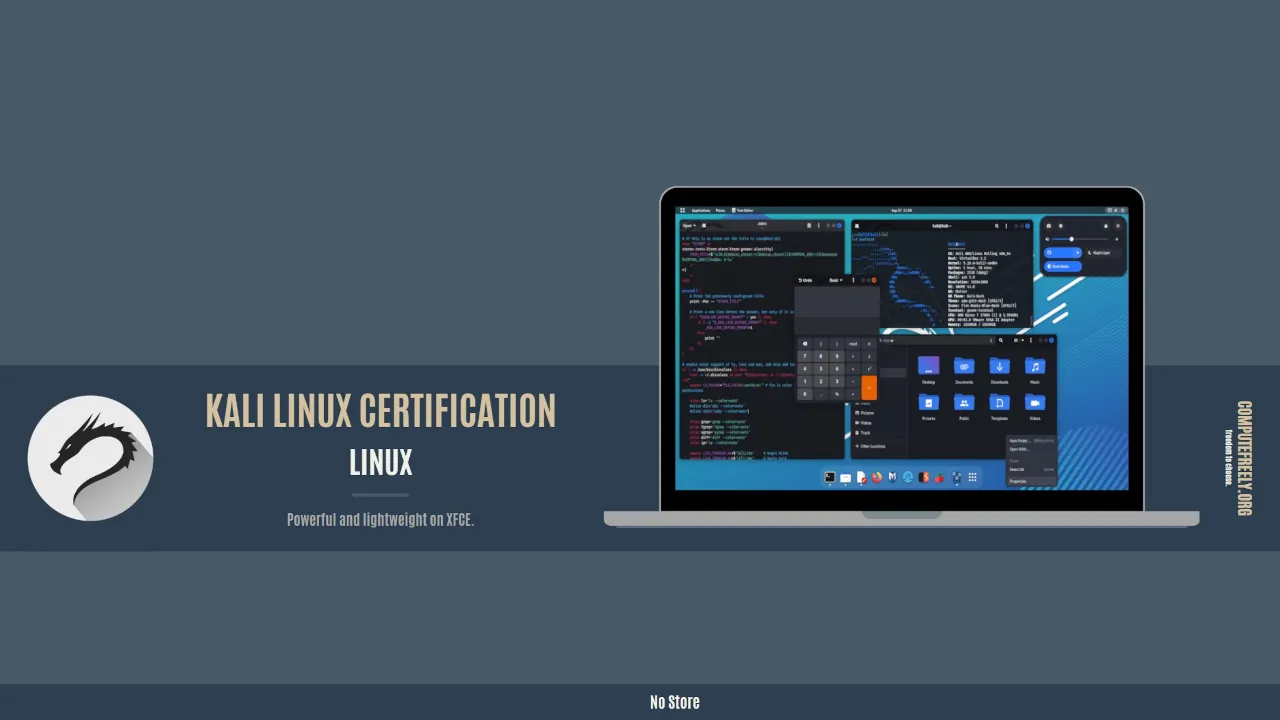Click the Undo button in calculator

(x=805, y=280)
